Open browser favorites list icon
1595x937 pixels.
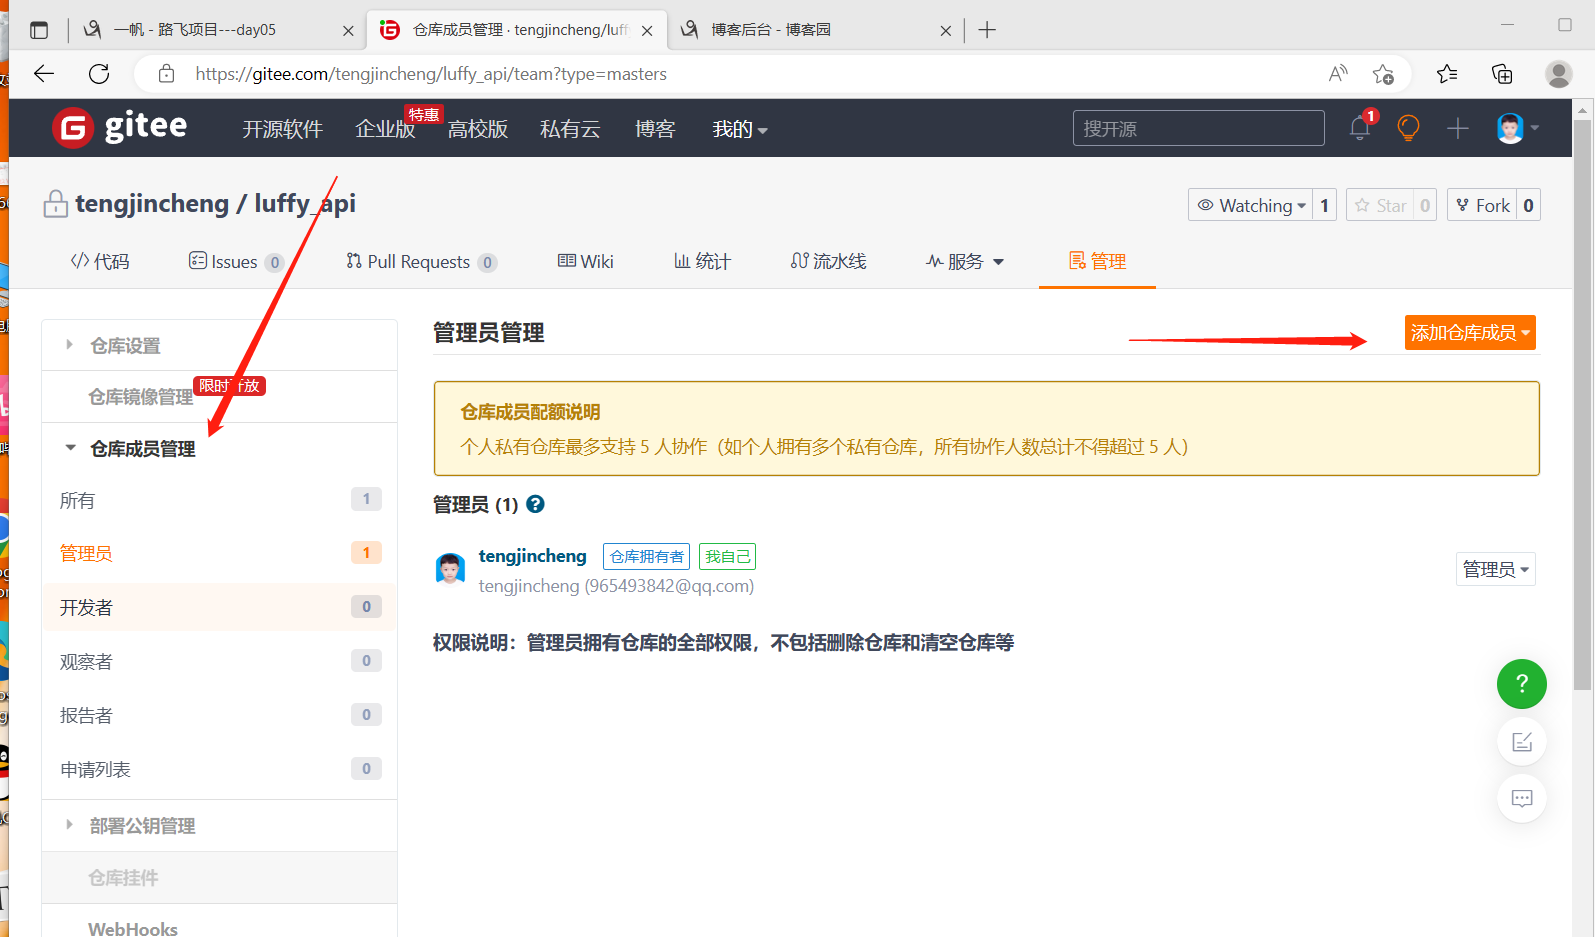click(x=1447, y=73)
